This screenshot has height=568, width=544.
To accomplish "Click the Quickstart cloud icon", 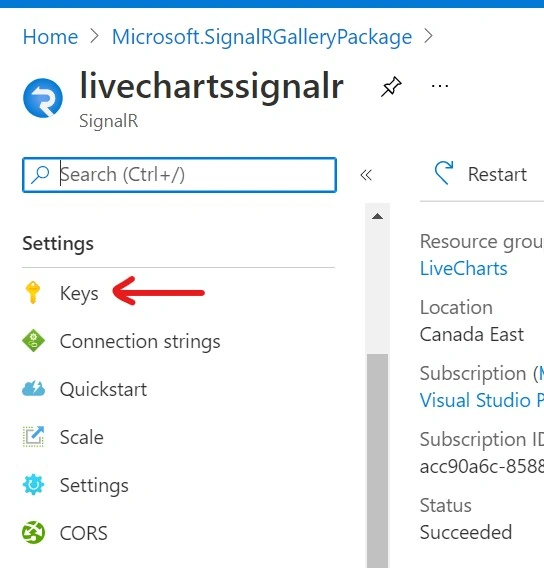I will click(33, 389).
